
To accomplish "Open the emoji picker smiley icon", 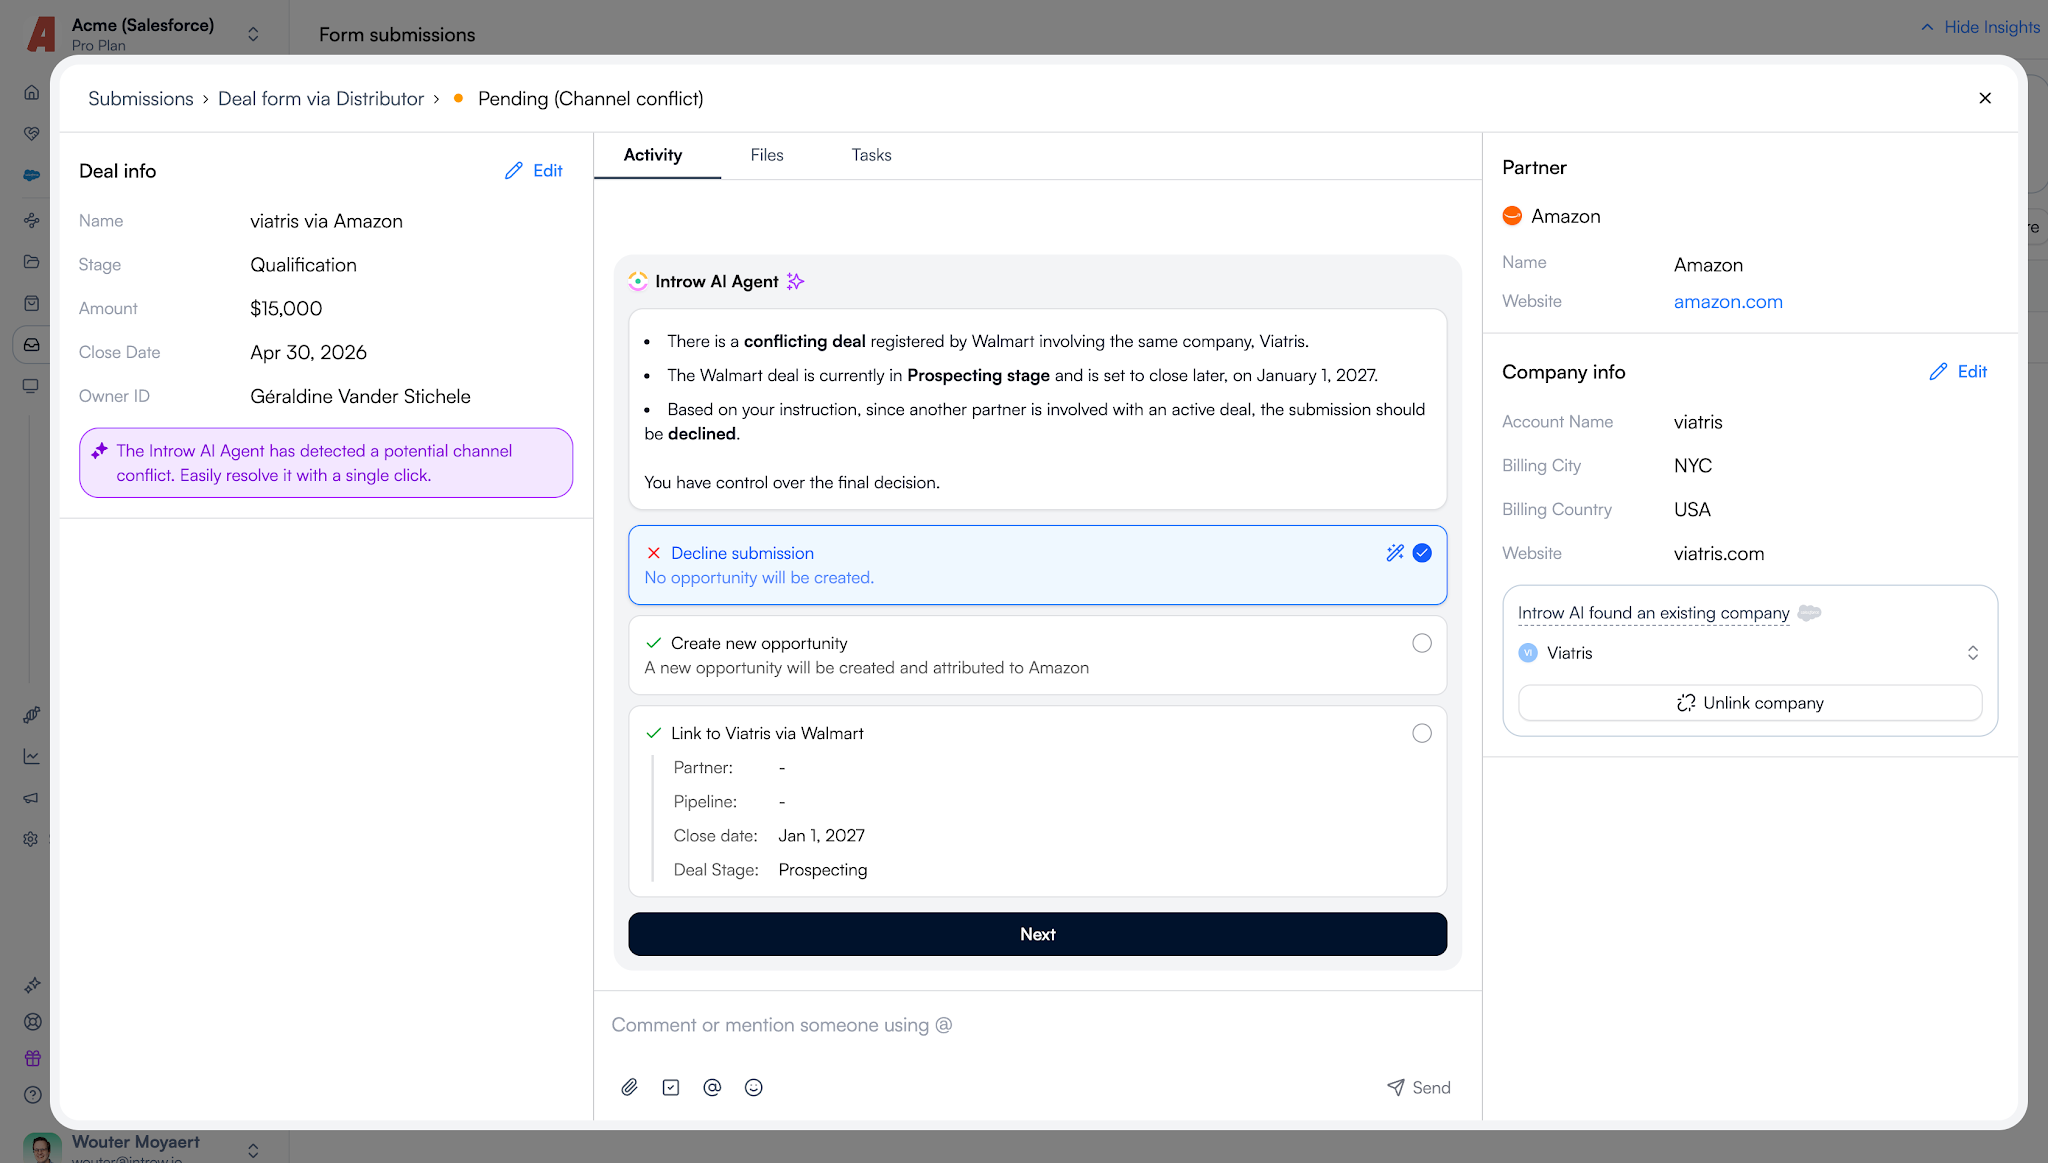I will coord(754,1088).
